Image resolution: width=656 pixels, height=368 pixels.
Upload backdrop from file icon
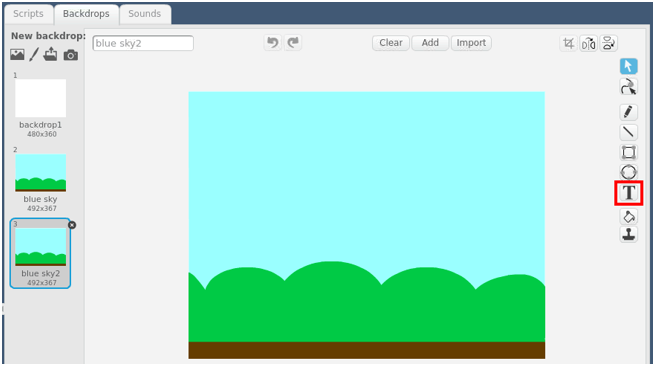[x=50, y=54]
